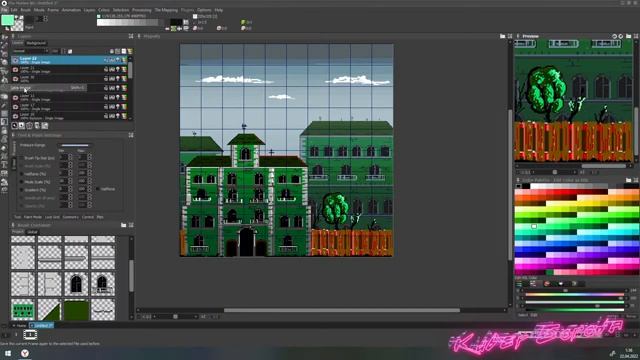Click the transparent background color swatch
The width and height of the screenshot is (640, 360).
click(17, 25)
